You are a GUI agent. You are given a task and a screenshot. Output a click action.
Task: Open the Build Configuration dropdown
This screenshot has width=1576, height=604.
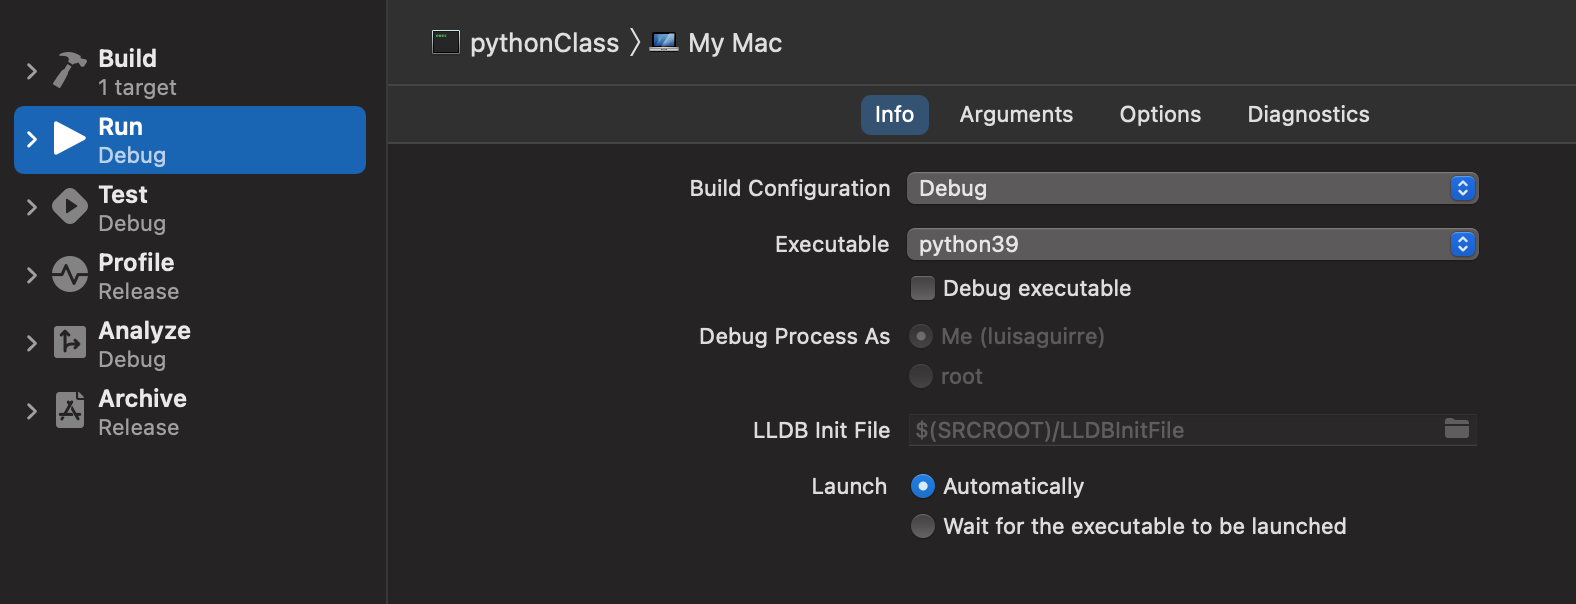point(1191,188)
